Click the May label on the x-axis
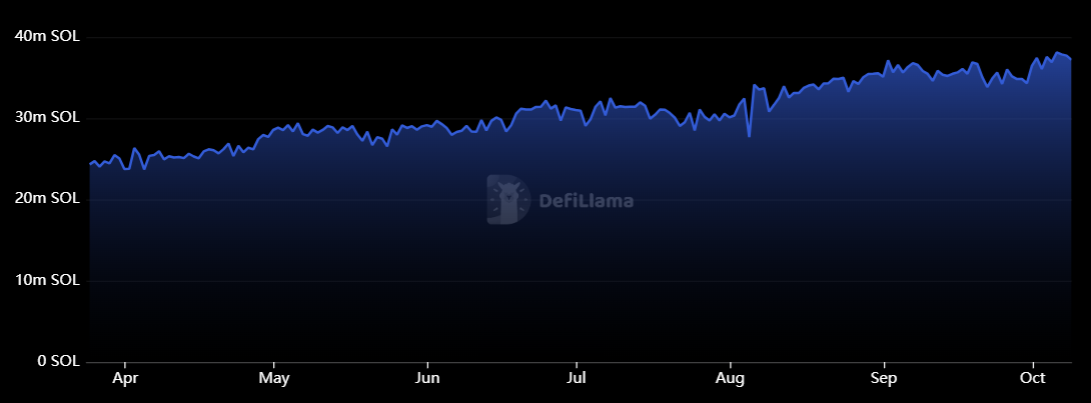 point(274,379)
